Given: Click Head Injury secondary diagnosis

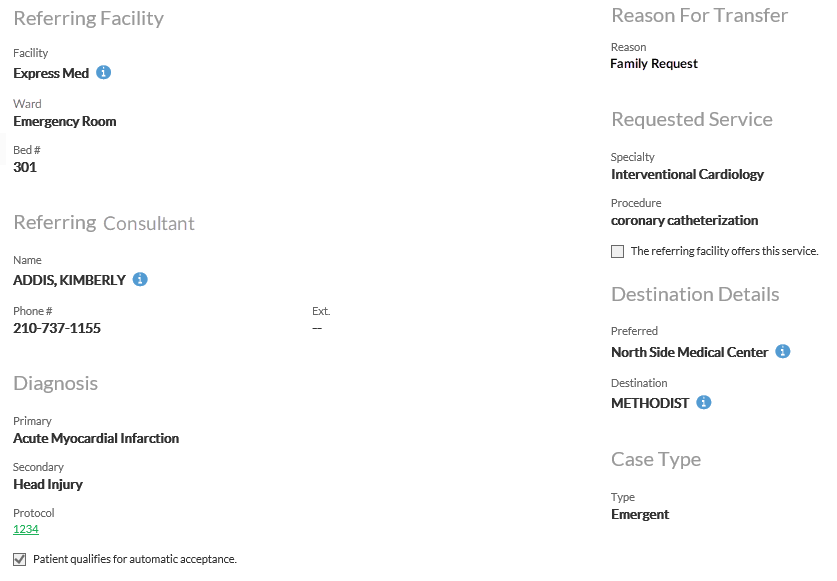Looking at the screenshot, I should pos(48,484).
